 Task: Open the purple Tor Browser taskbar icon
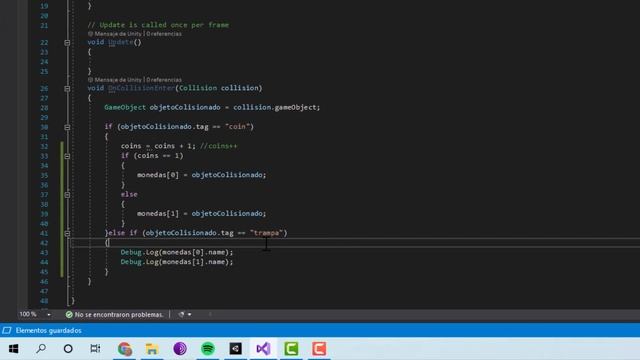(180, 349)
